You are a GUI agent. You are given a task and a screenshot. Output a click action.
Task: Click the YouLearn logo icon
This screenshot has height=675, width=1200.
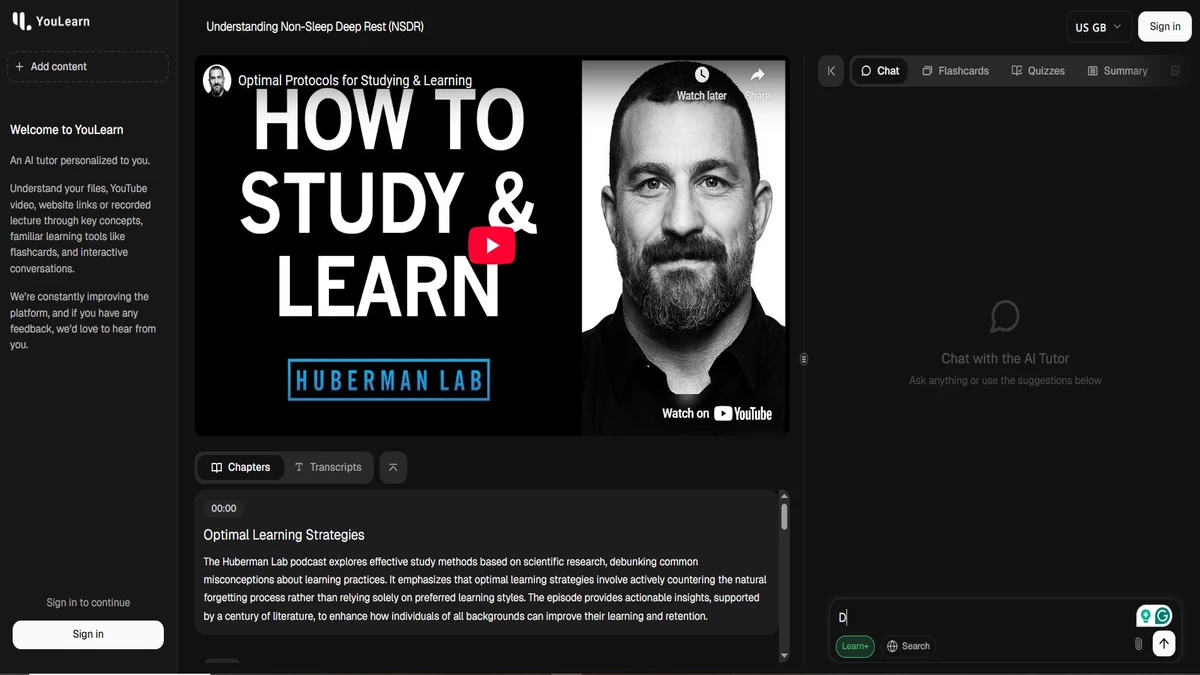coord(21,21)
